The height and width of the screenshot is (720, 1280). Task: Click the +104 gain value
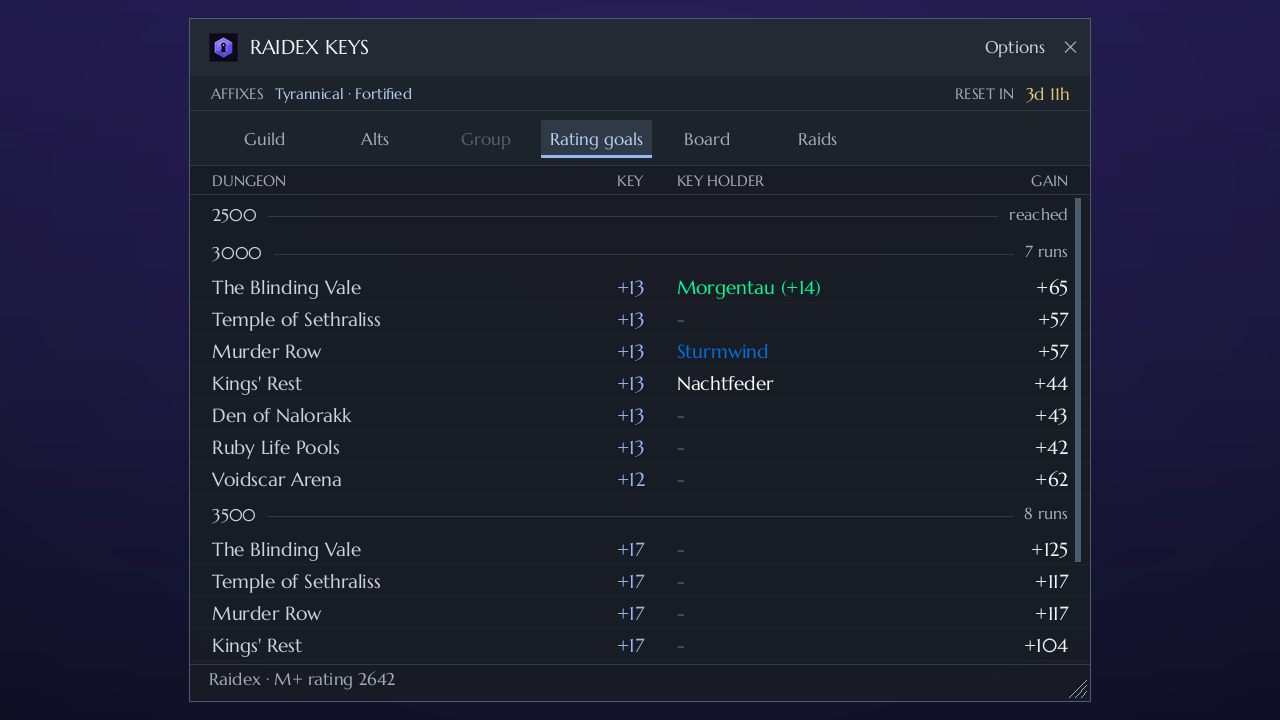[1046, 646]
